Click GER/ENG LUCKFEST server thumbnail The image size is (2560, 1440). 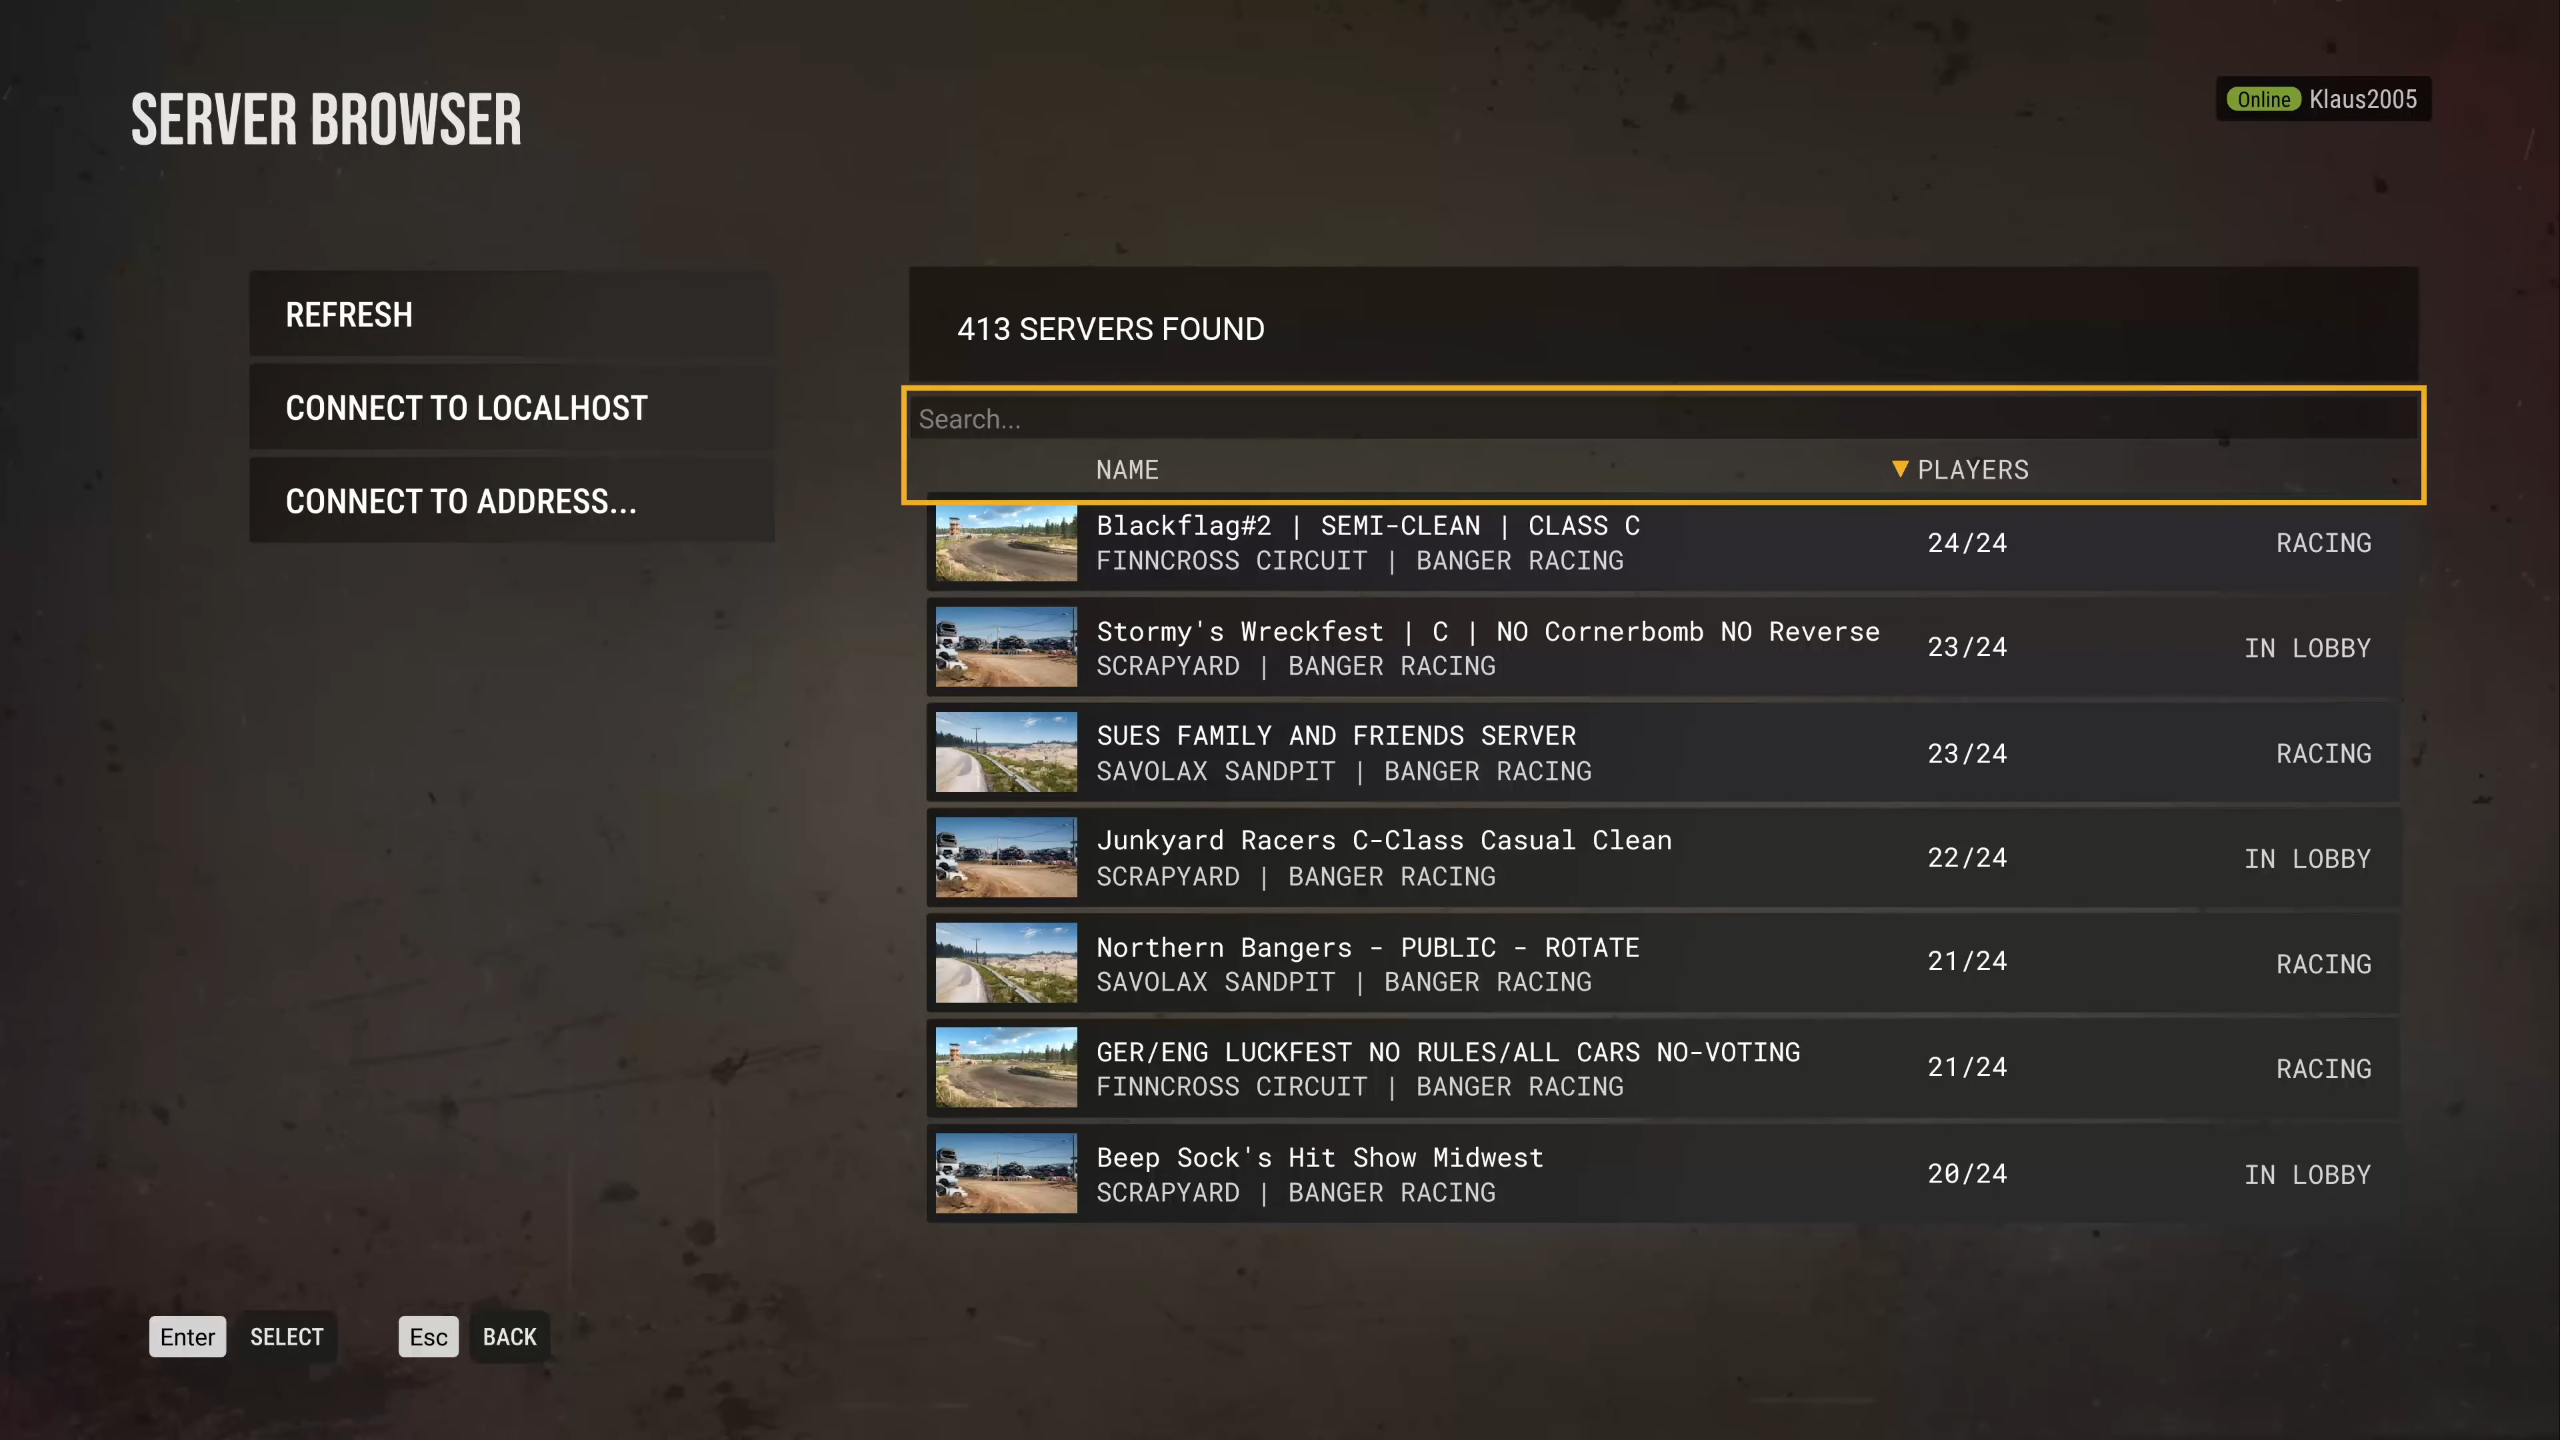pos(1006,1068)
